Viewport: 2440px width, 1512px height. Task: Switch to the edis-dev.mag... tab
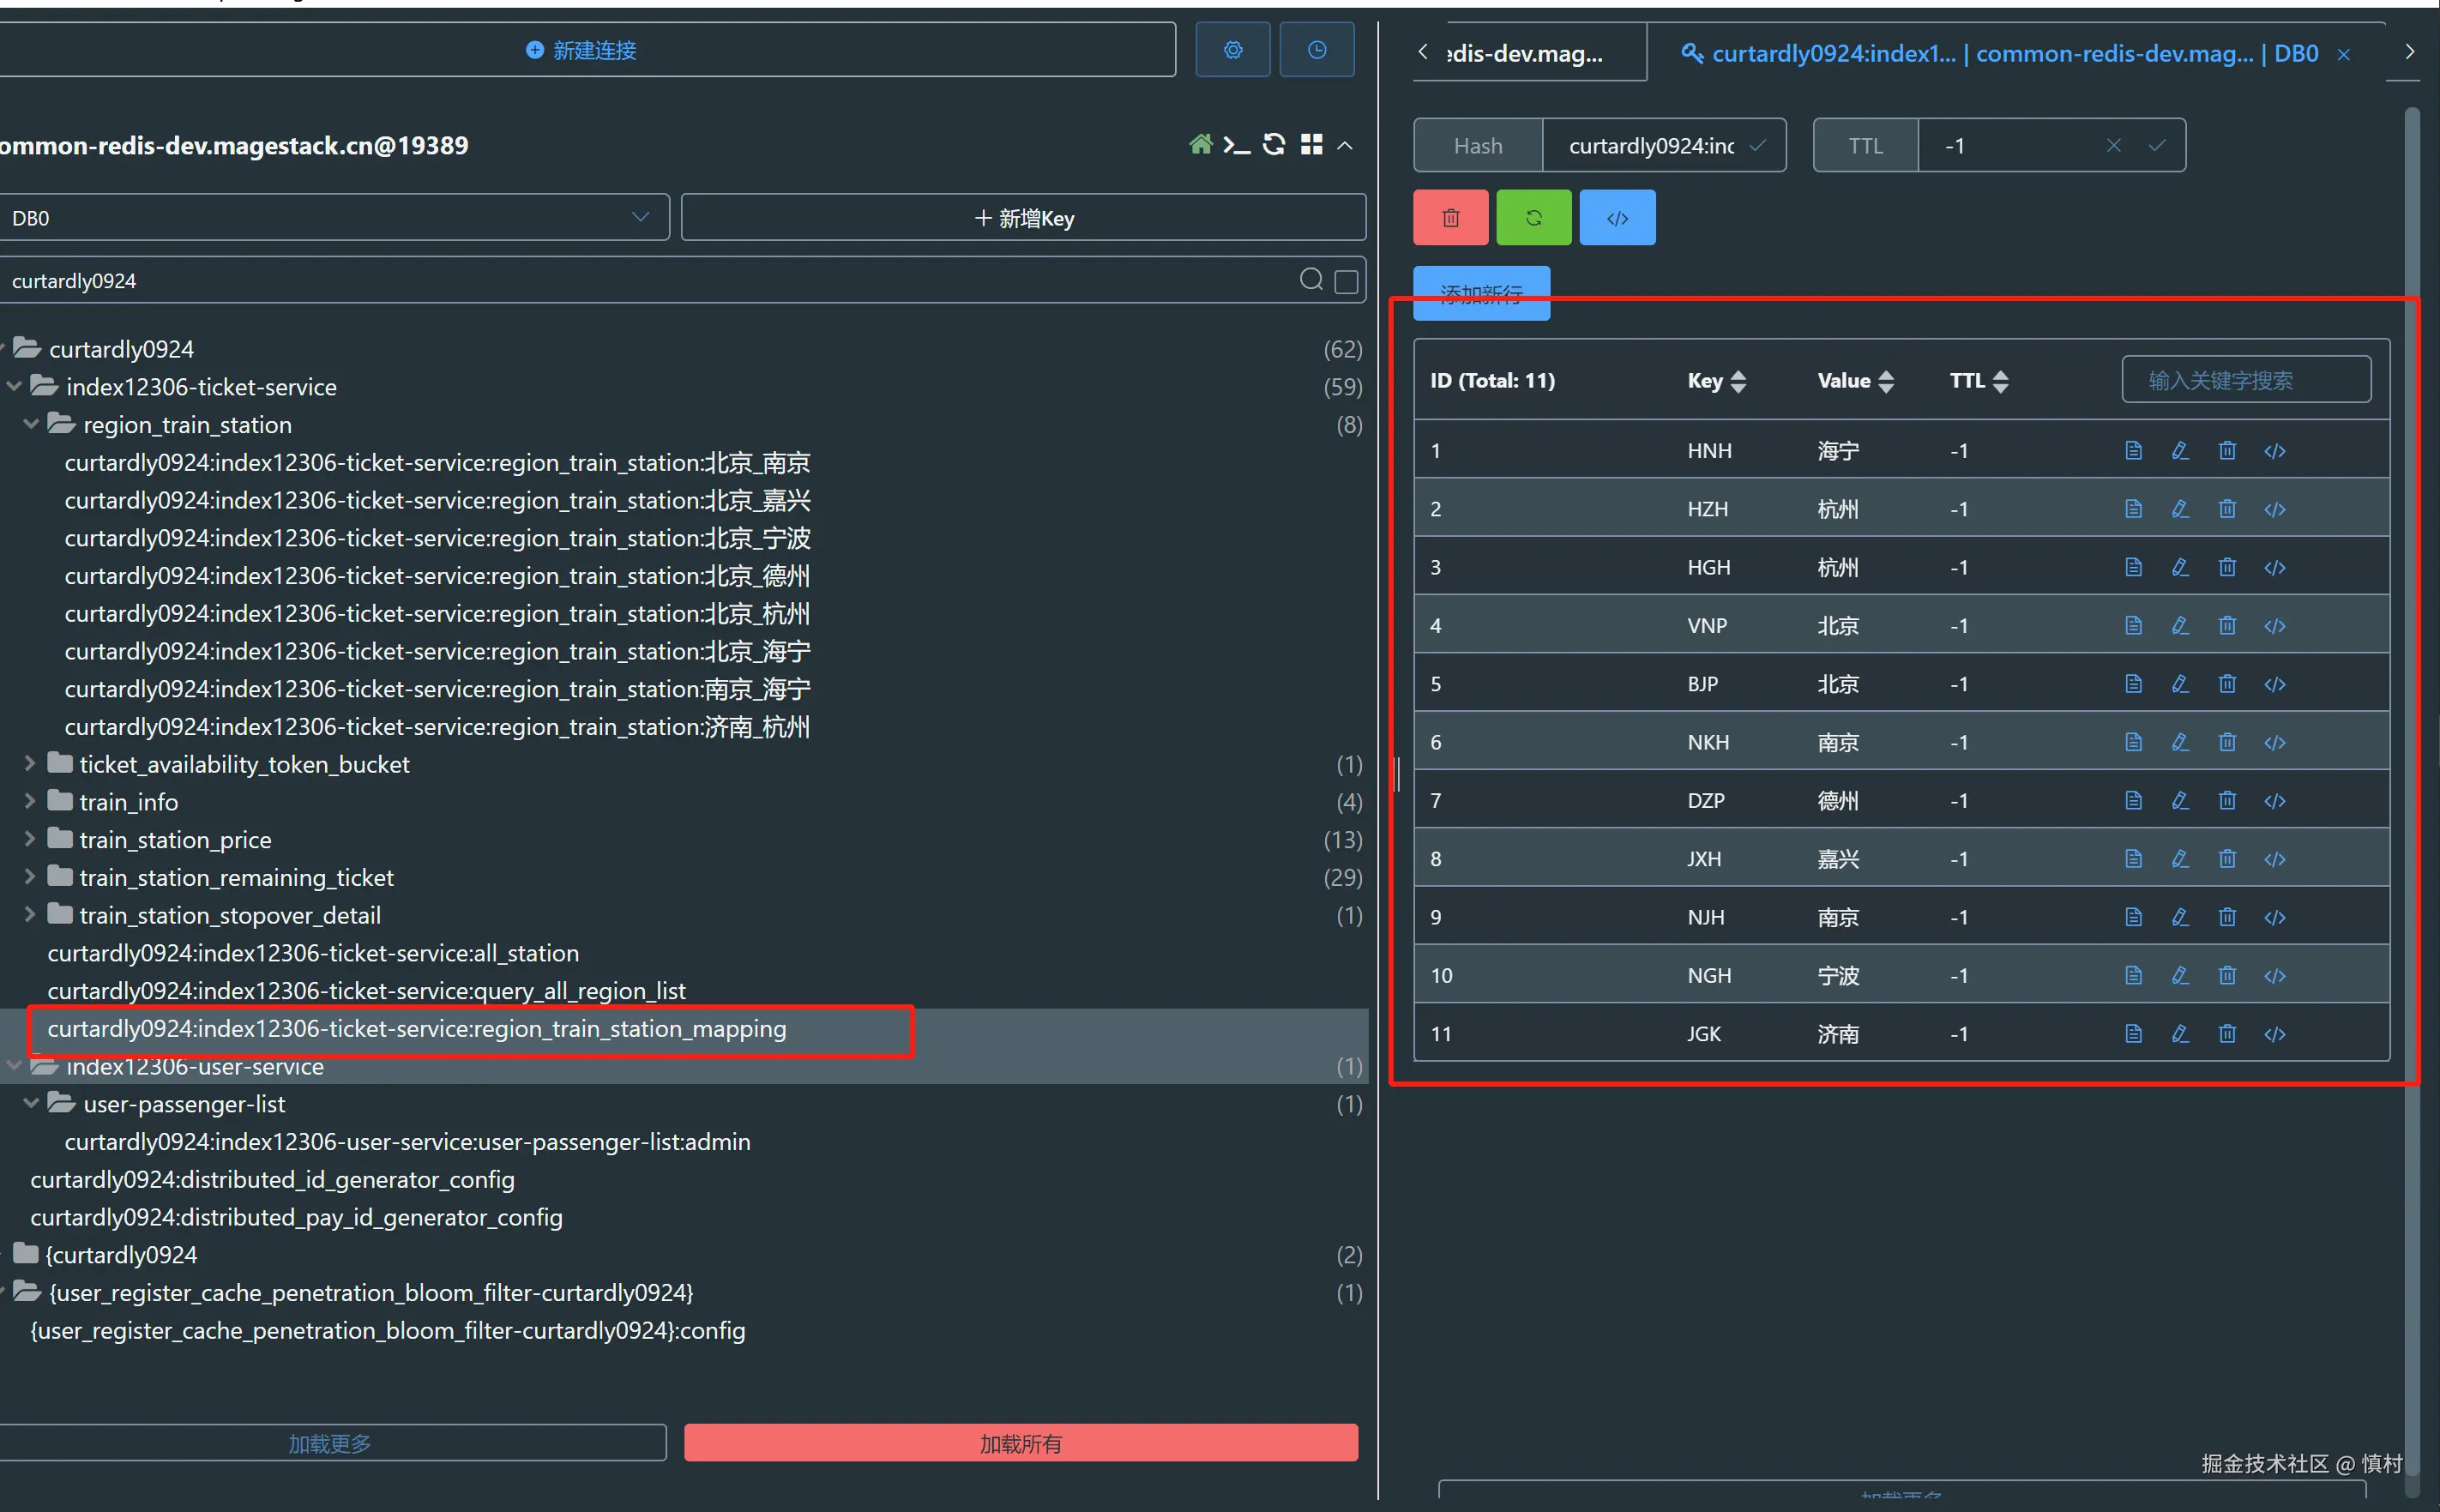1524,54
